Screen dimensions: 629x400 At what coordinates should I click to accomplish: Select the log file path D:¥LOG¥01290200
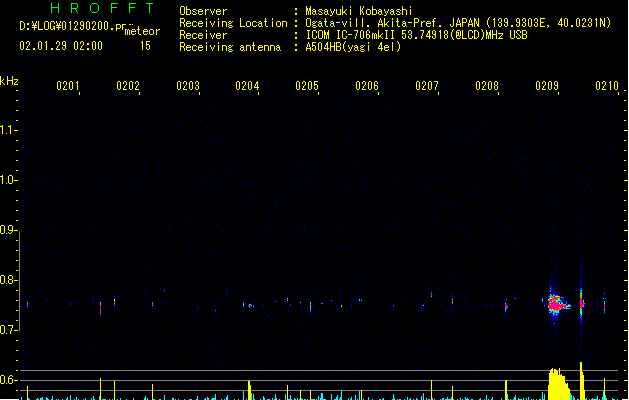point(73,26)
